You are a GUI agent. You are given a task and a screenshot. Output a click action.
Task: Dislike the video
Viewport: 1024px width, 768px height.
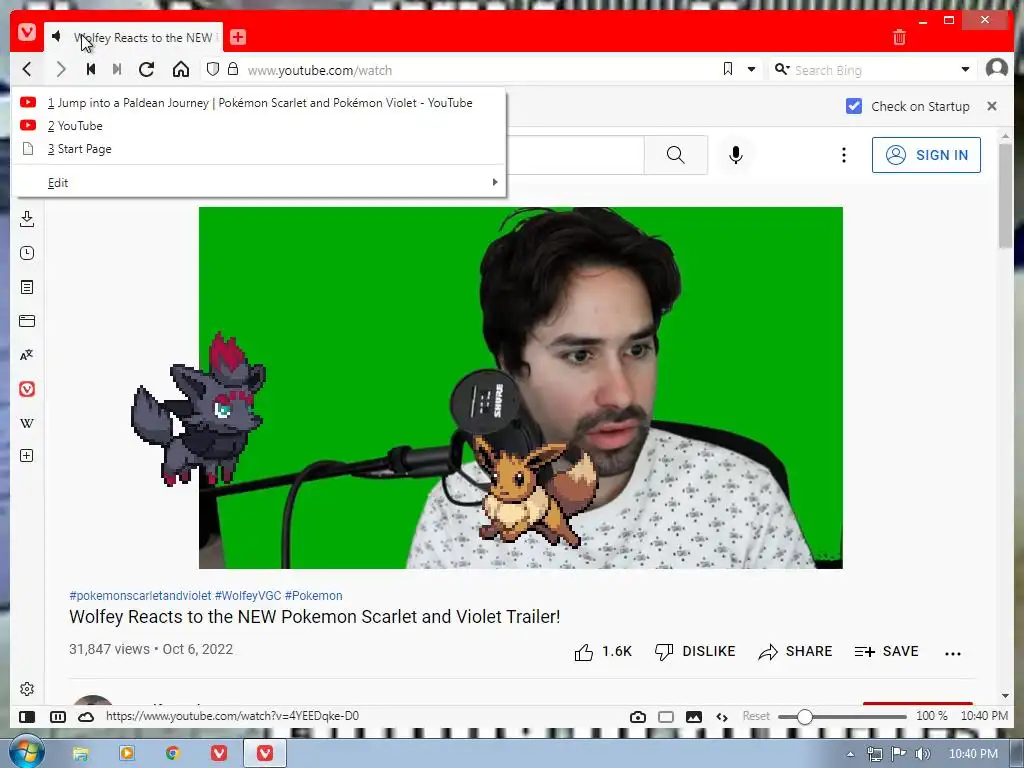tap(695, 652)
